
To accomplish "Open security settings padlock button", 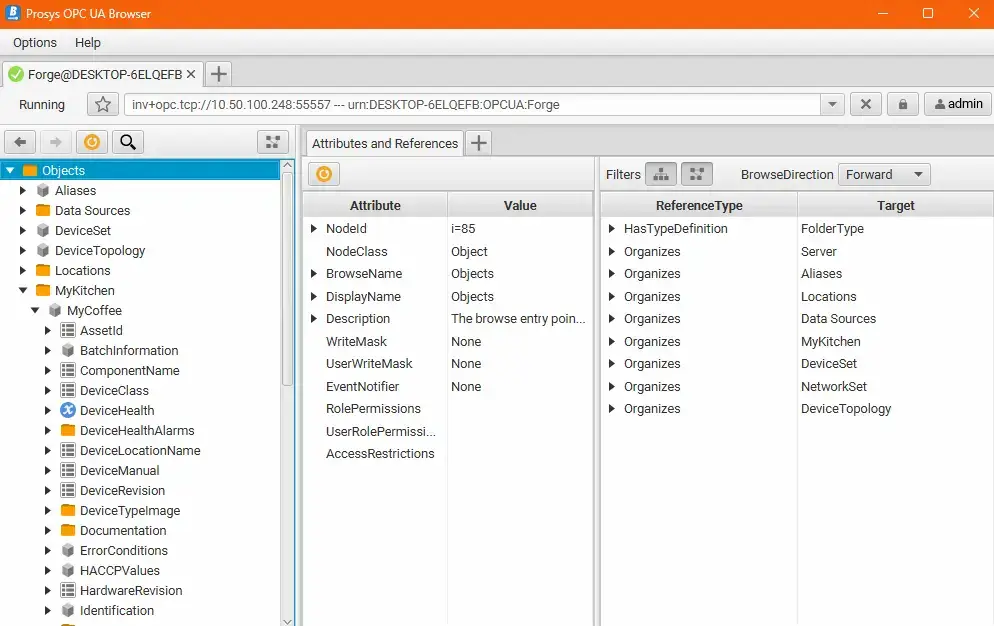I will [903, 105].
